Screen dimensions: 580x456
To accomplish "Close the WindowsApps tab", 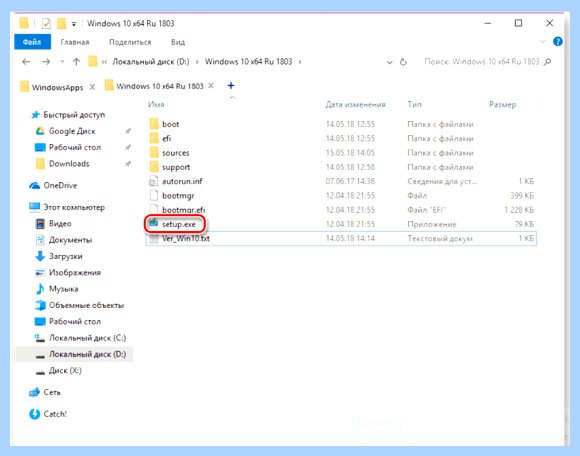I will [92, 87].
